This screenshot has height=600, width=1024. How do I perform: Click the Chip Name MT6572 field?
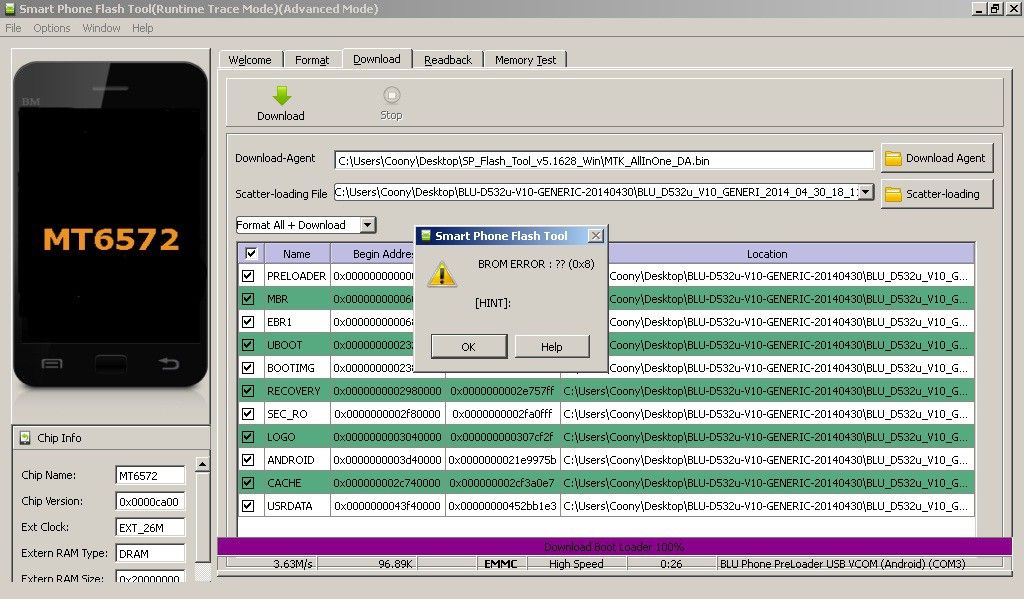(x=150, y=475)
